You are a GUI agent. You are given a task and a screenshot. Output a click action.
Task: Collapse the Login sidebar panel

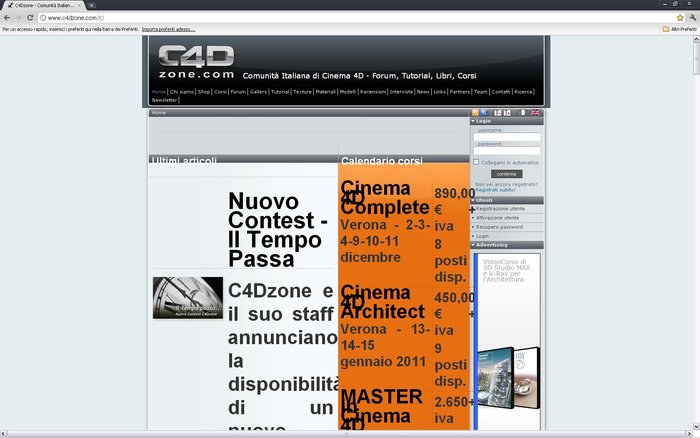point(473,121)
